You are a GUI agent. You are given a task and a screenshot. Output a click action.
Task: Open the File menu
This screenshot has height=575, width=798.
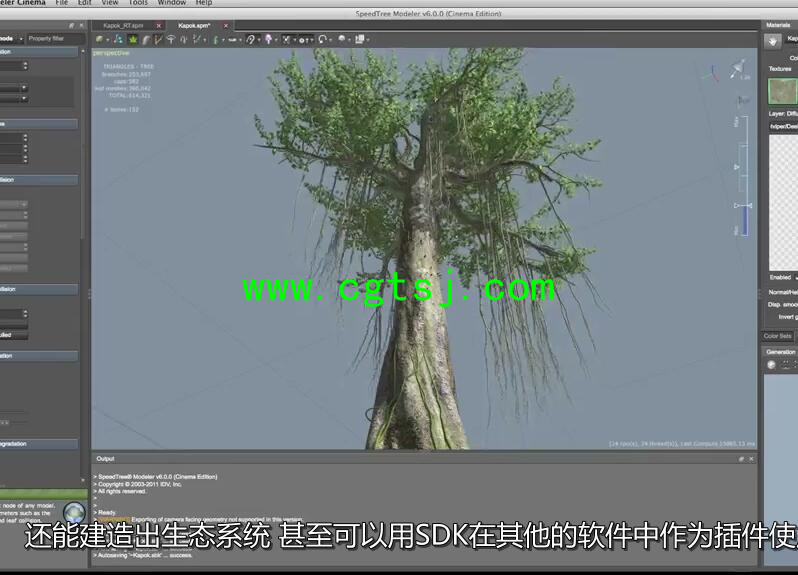[x=62, y=3]
